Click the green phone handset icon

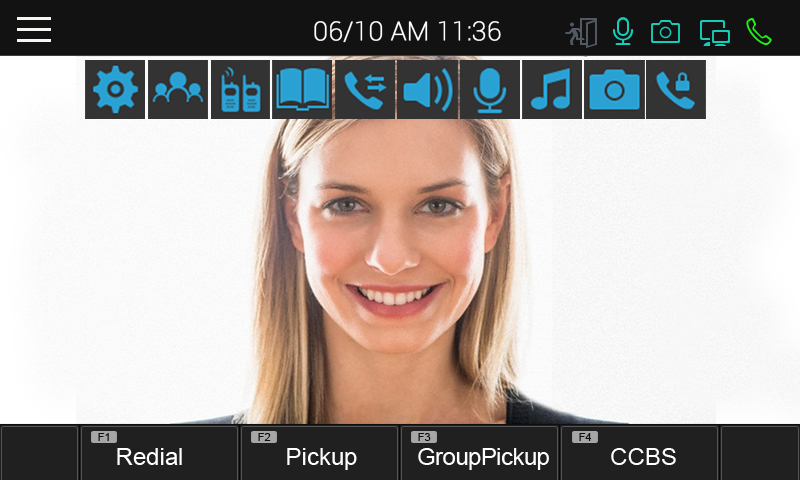click(x=759, y=32)
